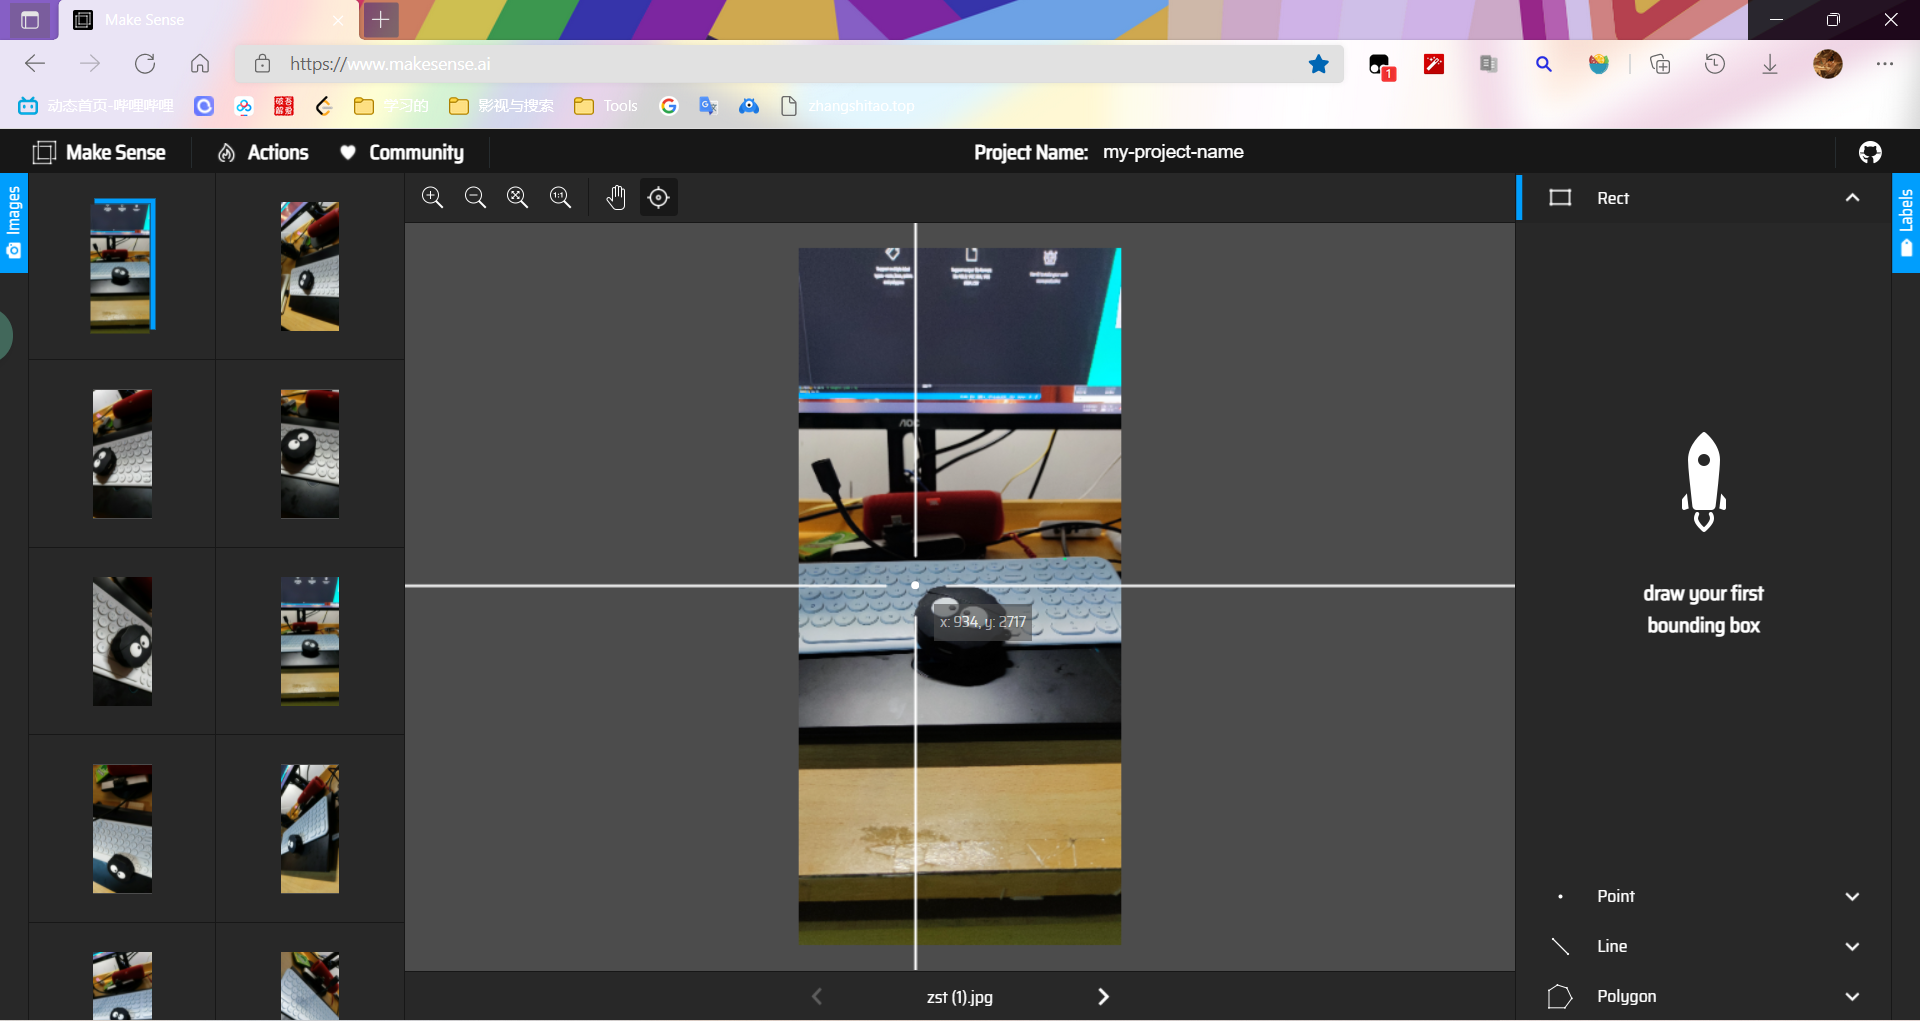Open the Google bookmark icon

coord(669,106)
